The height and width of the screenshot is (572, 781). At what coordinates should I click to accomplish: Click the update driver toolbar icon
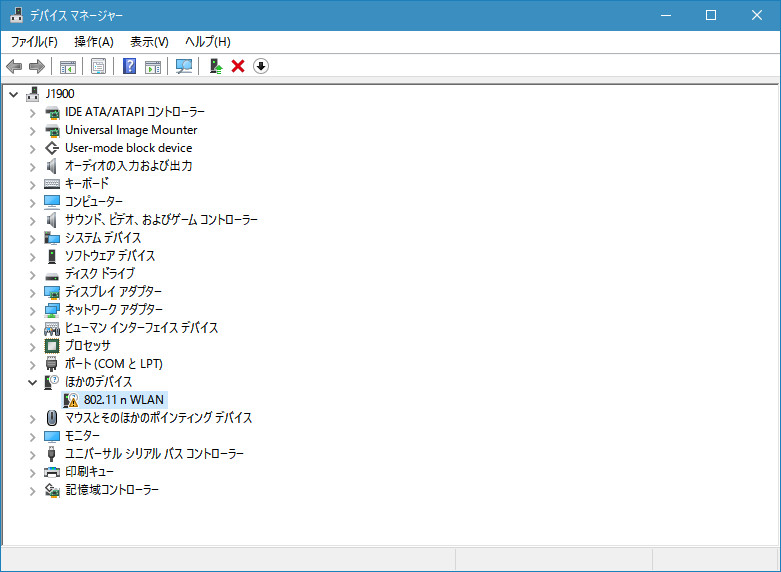215,66
